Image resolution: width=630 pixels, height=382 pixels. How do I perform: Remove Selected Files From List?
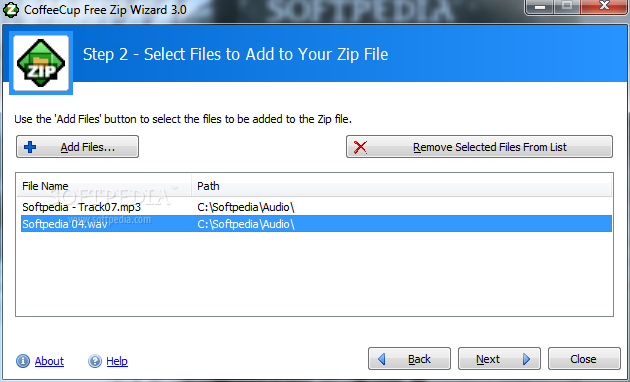[x=479, y=147]
